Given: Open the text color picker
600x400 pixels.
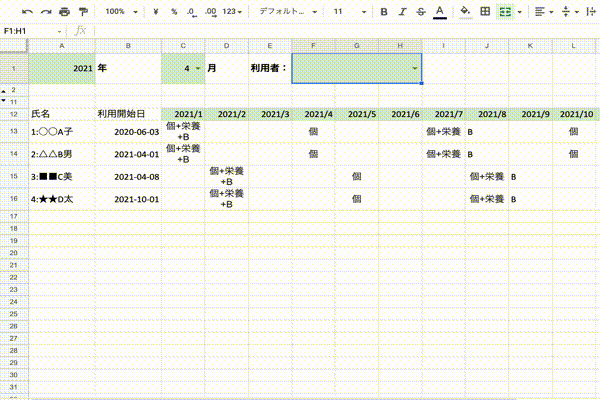Looking at the screenshot, I should 440,11.
